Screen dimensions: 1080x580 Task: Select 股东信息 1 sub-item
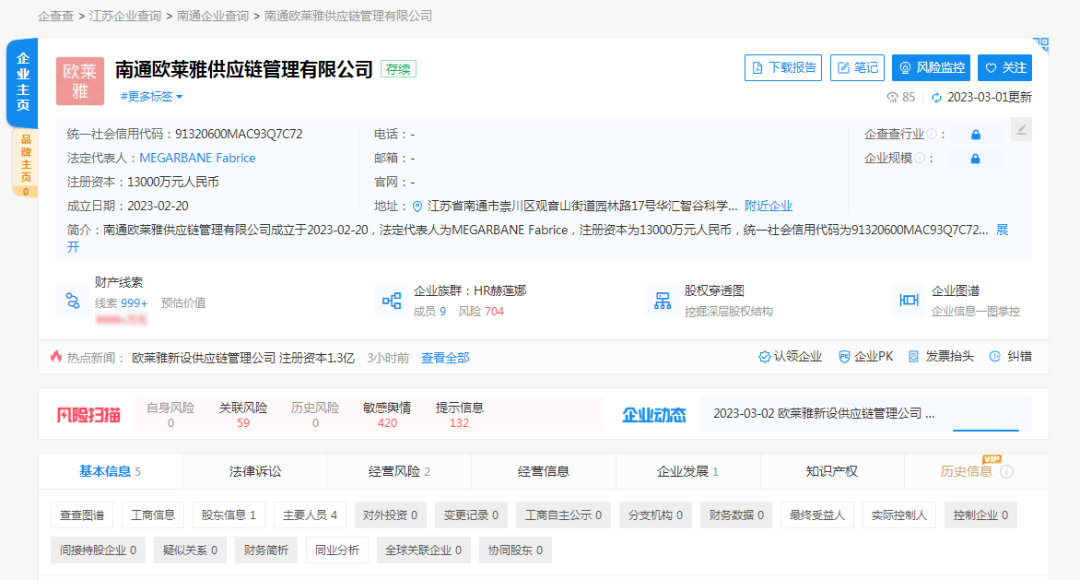[x=229, y=515]
